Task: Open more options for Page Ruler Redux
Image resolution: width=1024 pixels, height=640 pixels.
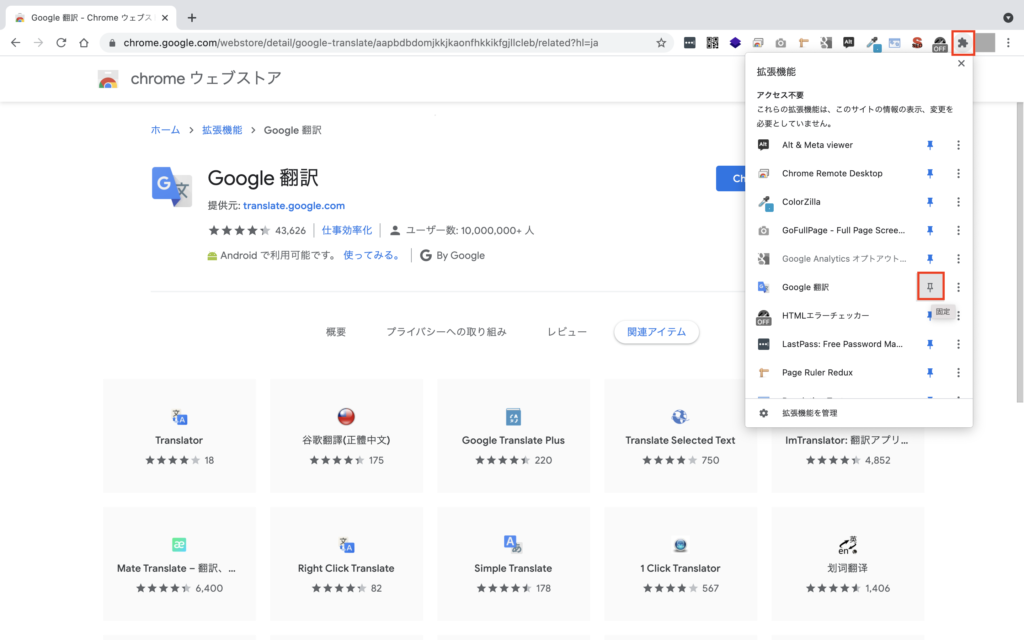Action: coord(958,372)
